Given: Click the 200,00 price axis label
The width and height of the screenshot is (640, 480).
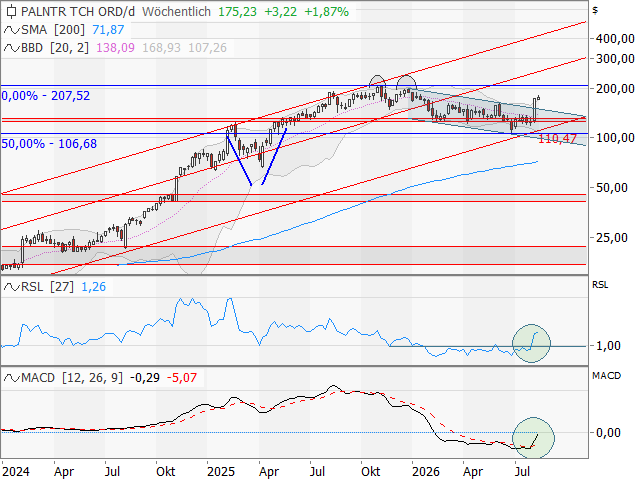Looking at the screenshot, I should 615,89.
